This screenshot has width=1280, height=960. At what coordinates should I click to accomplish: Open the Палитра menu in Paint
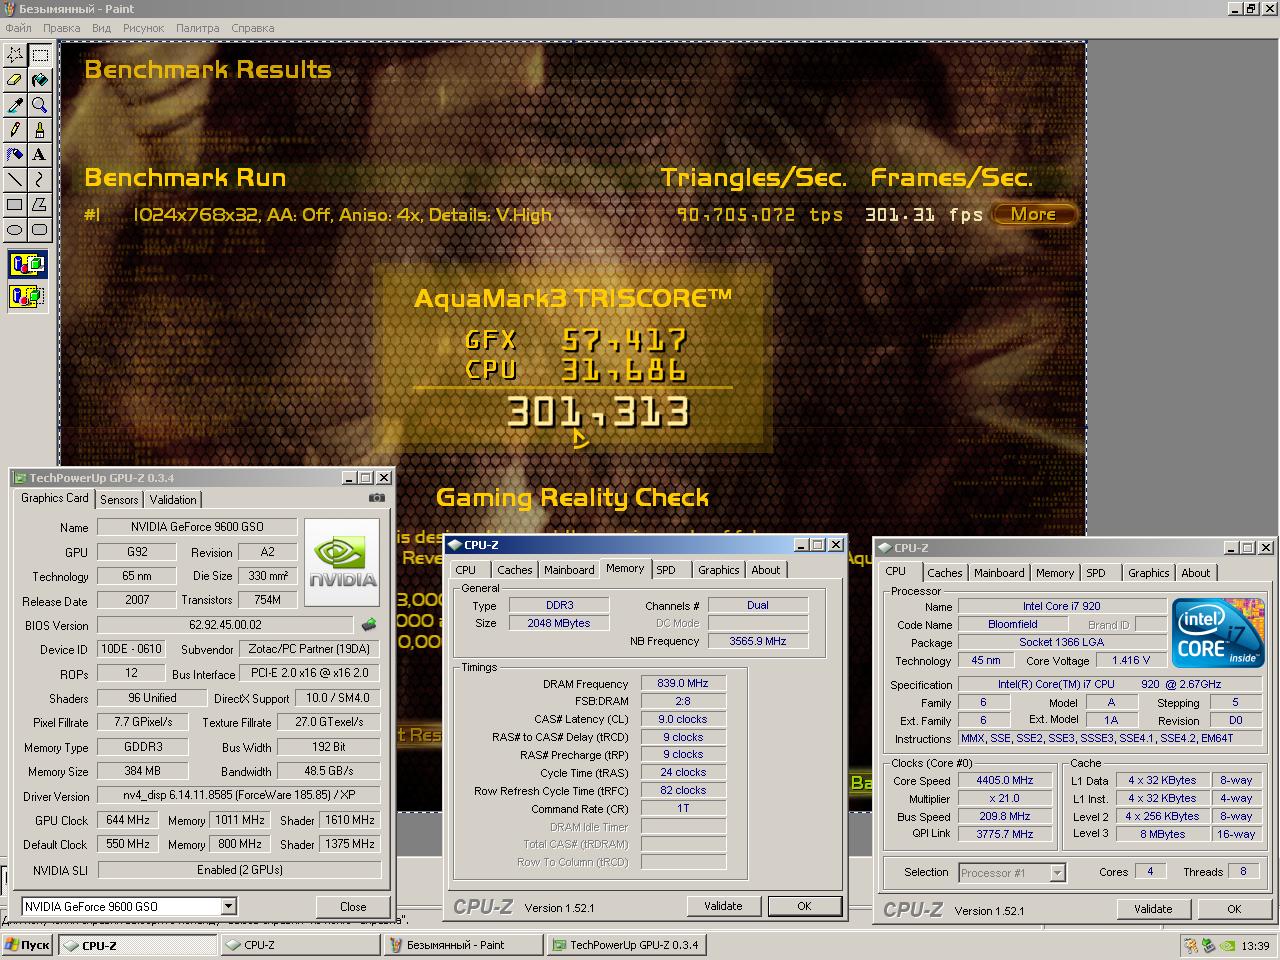197,28
